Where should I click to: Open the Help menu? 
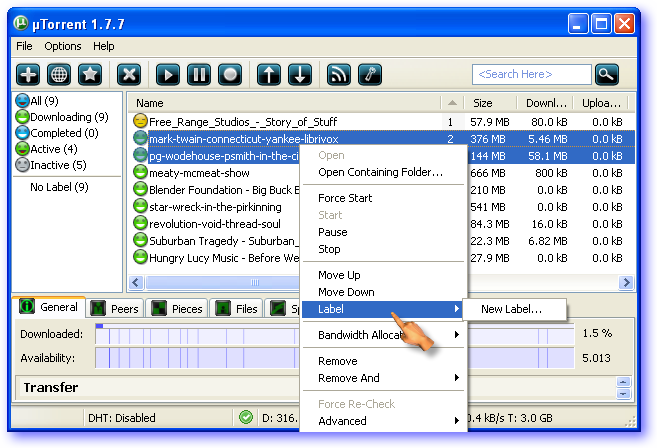103,46
